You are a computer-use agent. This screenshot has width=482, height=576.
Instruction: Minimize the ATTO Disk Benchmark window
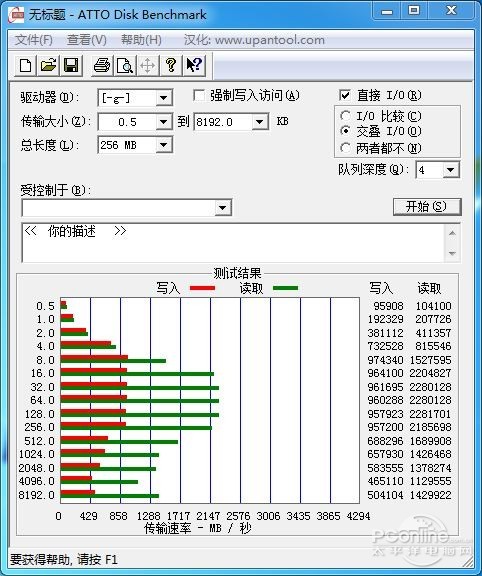click(x=386, y=11)
